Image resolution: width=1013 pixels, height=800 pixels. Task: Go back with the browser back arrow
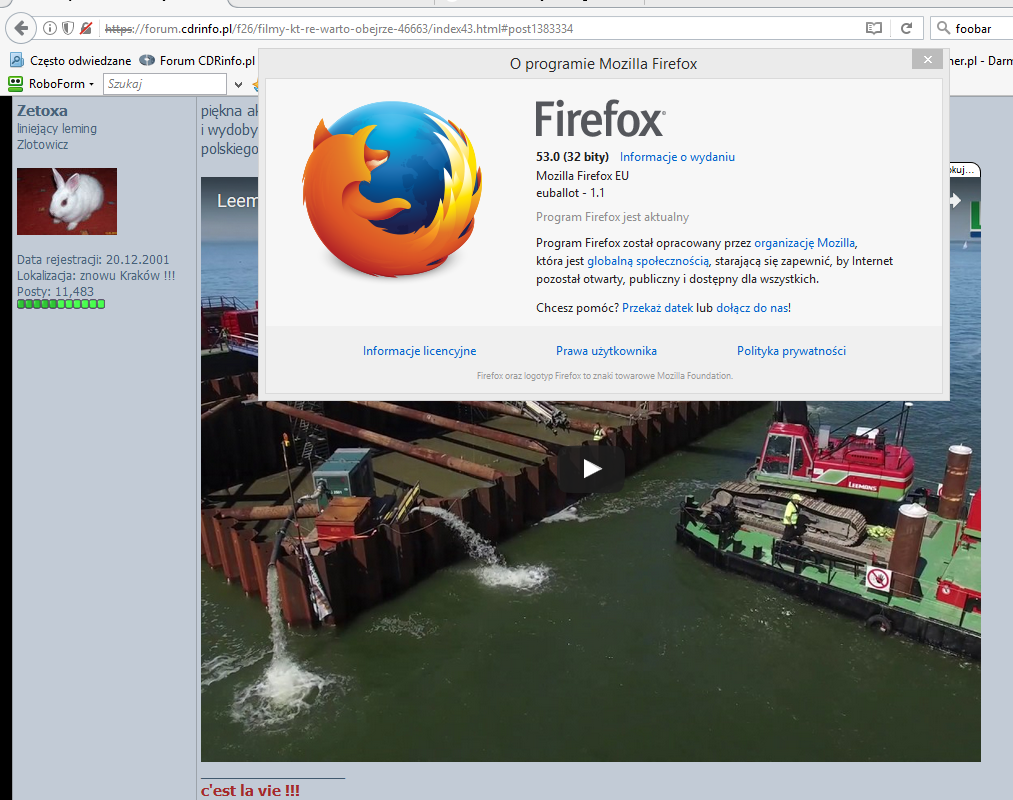[21, 28]
